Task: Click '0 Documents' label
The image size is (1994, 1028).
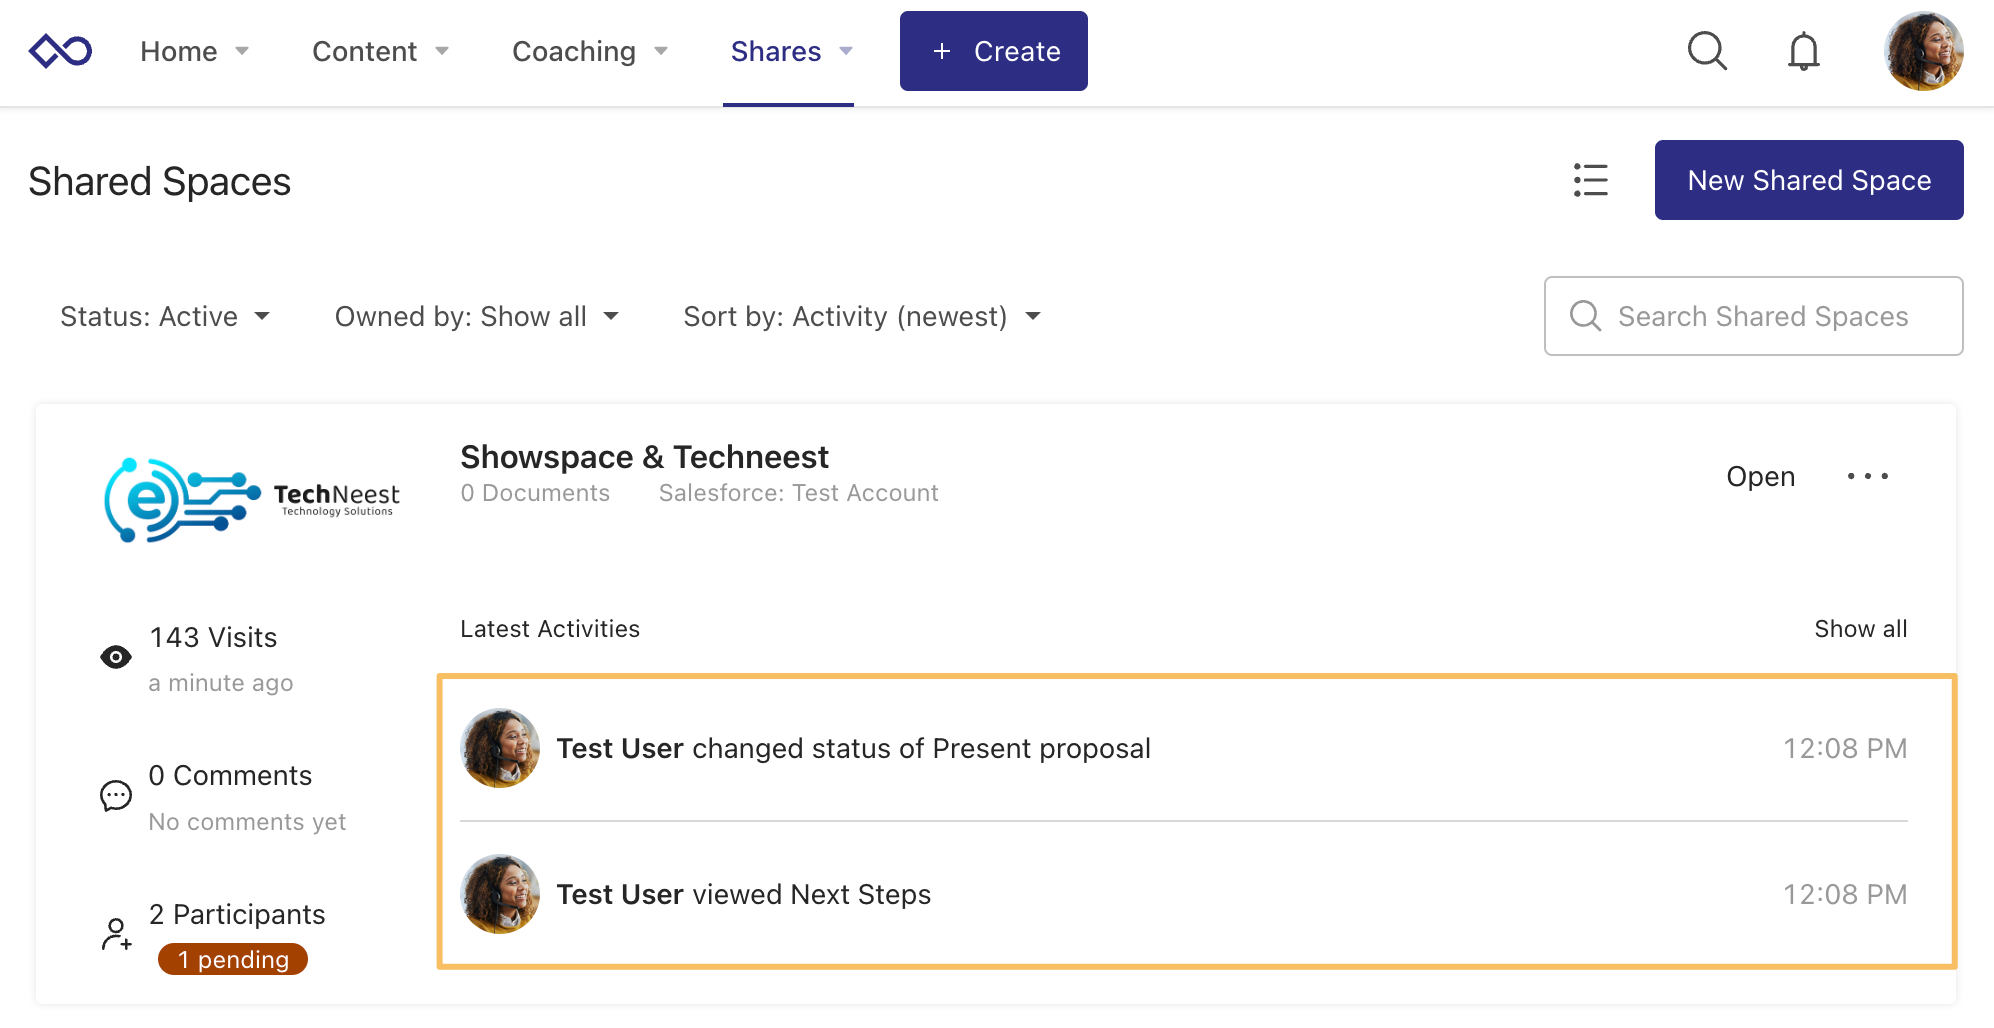Action: 535,493
